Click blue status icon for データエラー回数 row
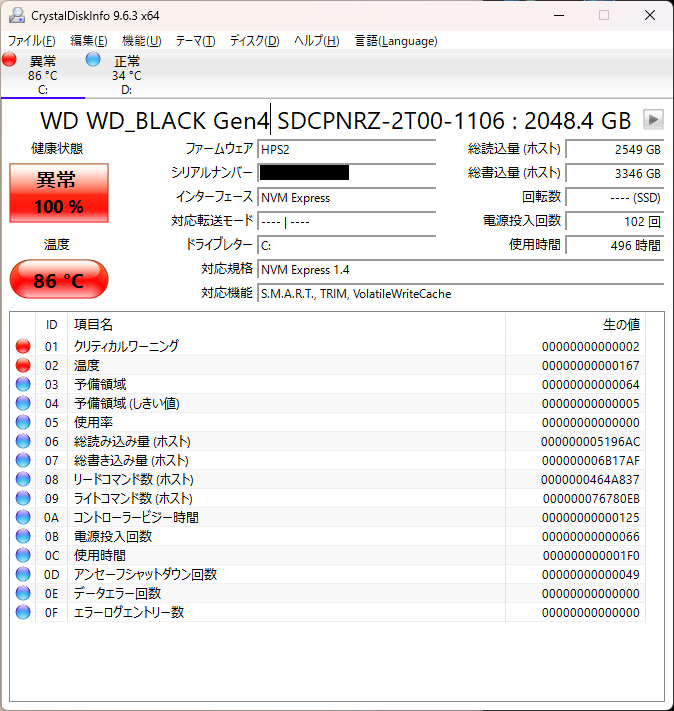This screenshot has height=711, width=674. [23, 594]
